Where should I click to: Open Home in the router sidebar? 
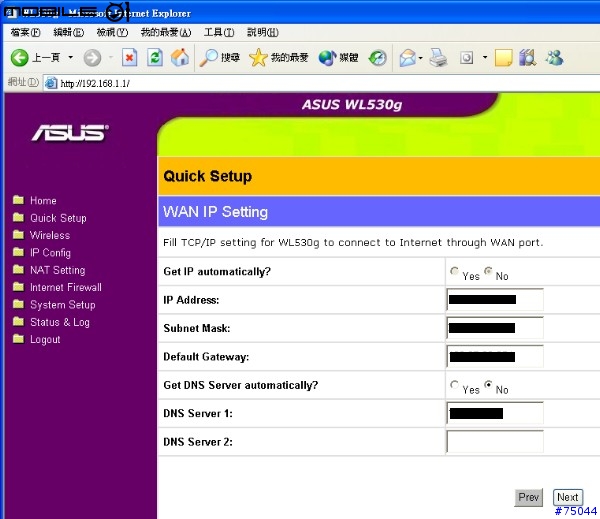(x=43, y=201)
